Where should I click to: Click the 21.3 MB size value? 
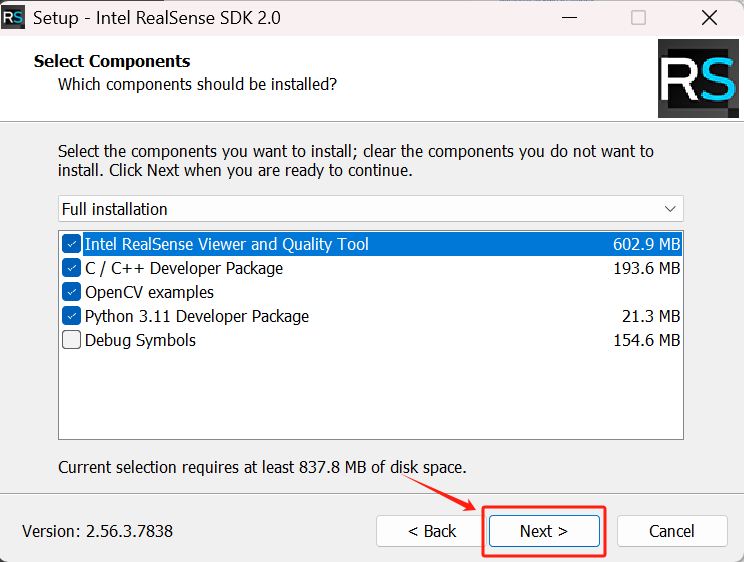point(651,316)
